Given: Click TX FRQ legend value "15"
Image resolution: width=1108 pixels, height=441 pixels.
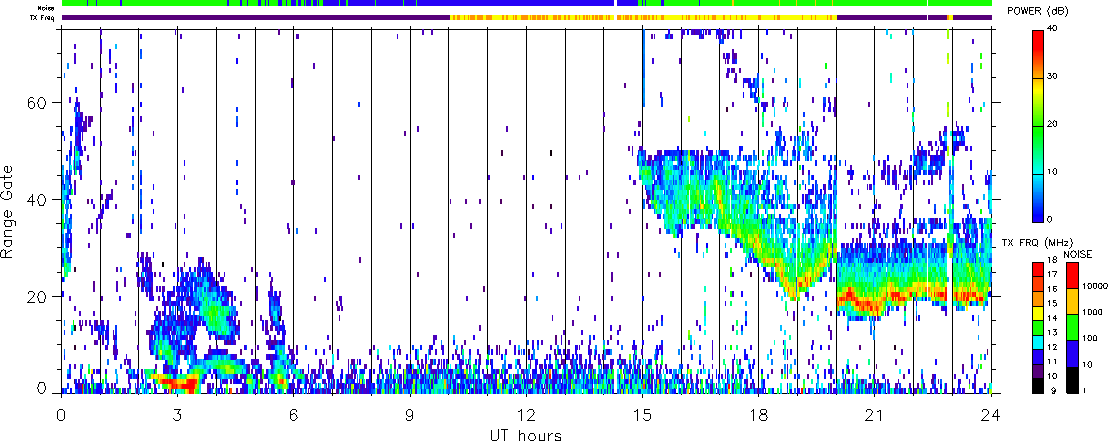Looking at the screenshot, I should [1052, 303].
